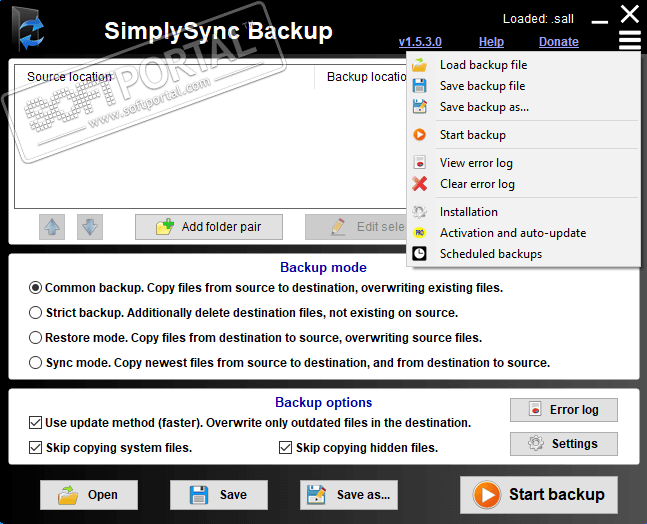Viewport: 647px width, 524px height.
Task: Select Restore mode radio button
Action: [35, 338]
